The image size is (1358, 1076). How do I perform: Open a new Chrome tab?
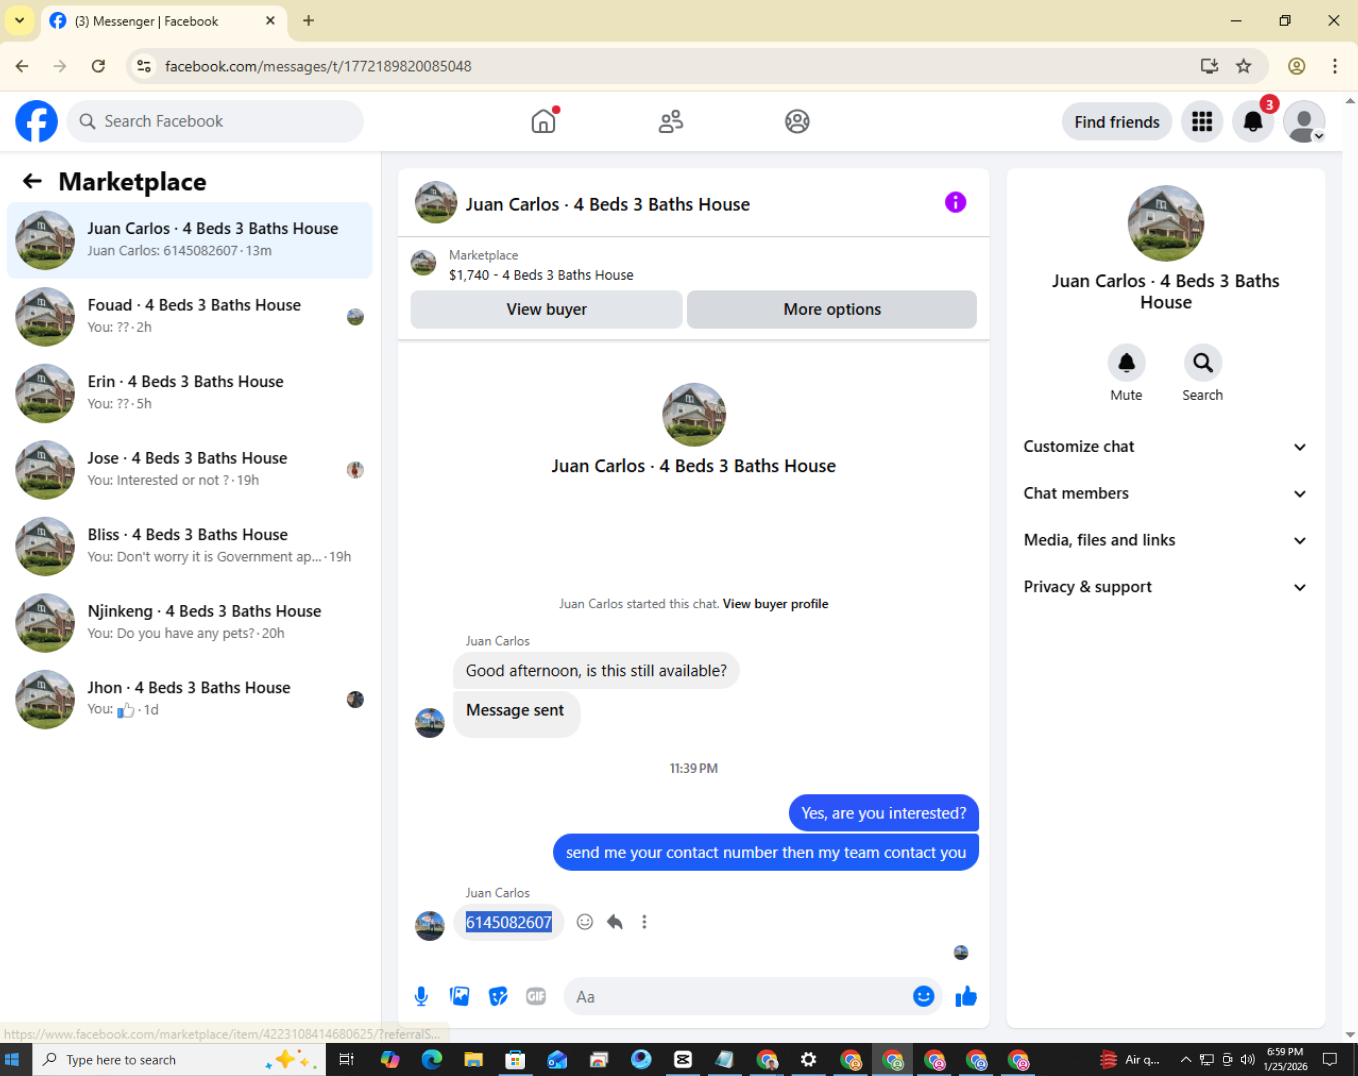(x=308, y=21)
